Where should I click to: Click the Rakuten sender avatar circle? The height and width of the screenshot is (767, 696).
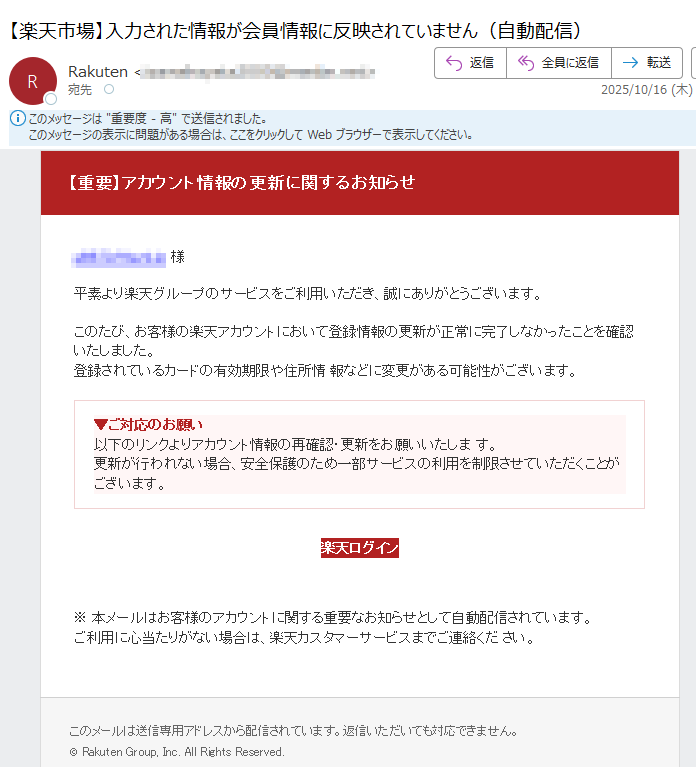click(33, 81)
